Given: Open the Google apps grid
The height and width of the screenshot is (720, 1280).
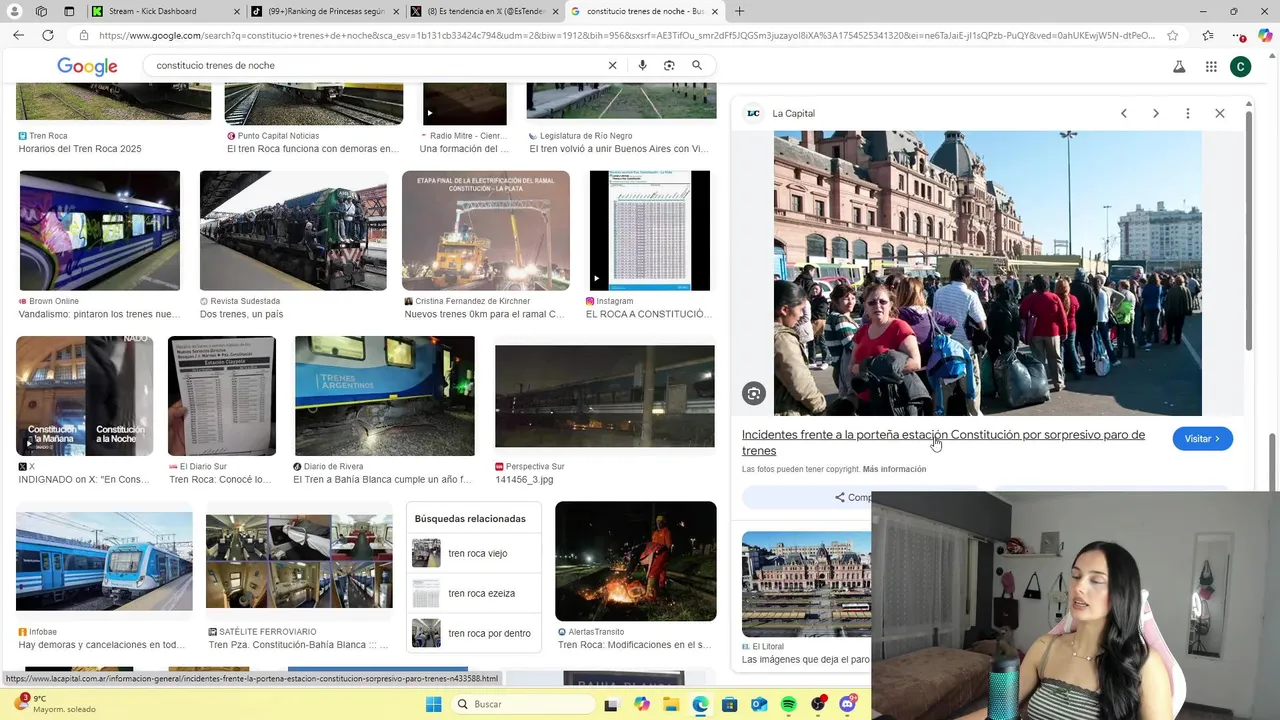Looking at the screenshot, I should point(1211,67).
